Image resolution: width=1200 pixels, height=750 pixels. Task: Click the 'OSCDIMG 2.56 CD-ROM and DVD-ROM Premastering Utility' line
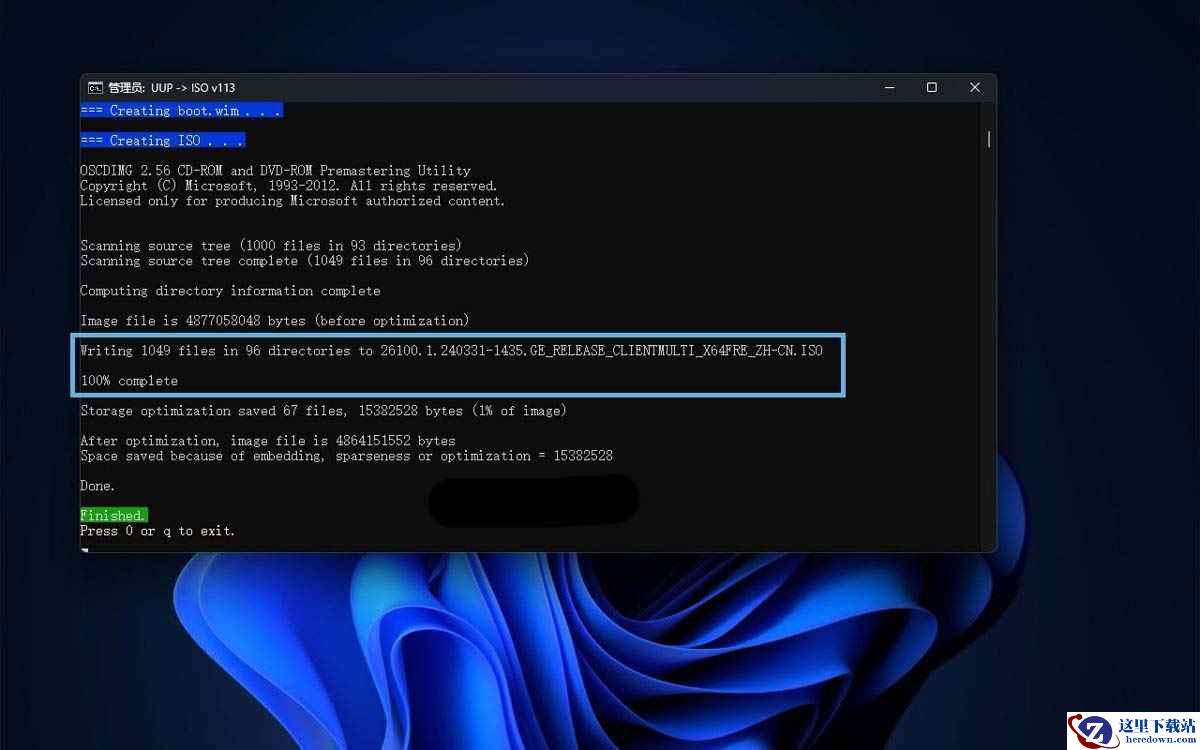click(x=275, y=171)
